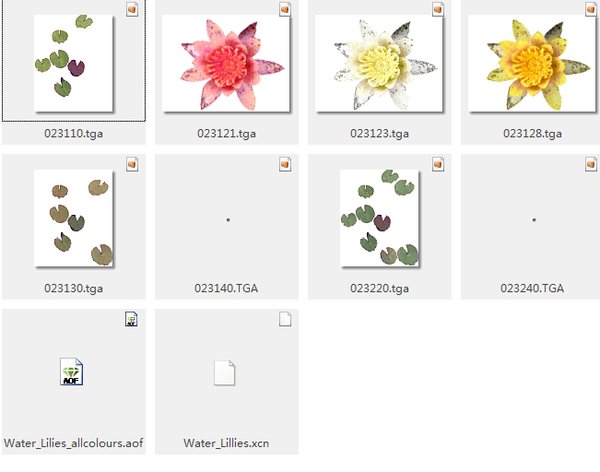The height and width of the screenshot is (472, 600).
Task: Click the blank document icon of Water_Lillies.xcn
Action: 224,373
